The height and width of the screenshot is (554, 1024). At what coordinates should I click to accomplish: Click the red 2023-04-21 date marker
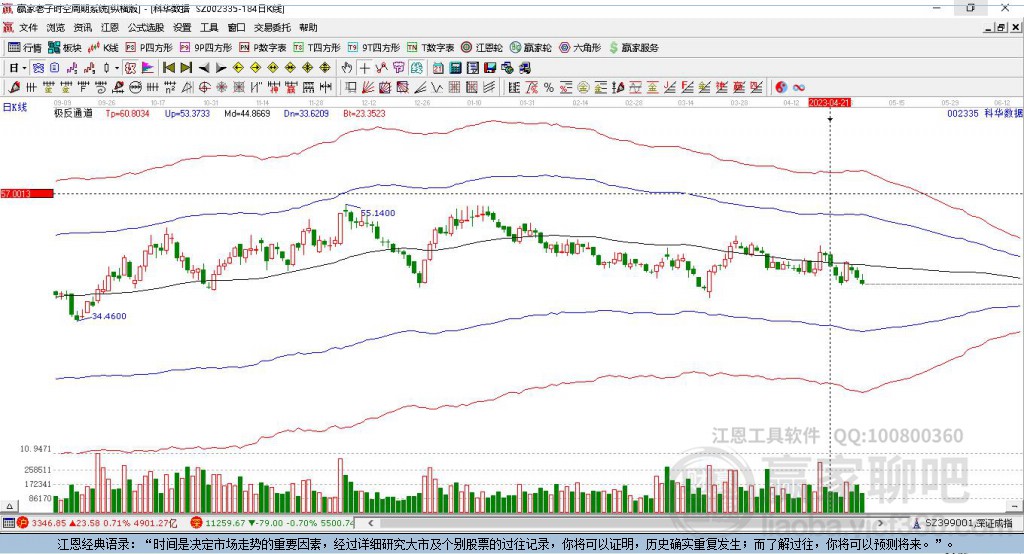pyautogui.click(x=829, y=103)
